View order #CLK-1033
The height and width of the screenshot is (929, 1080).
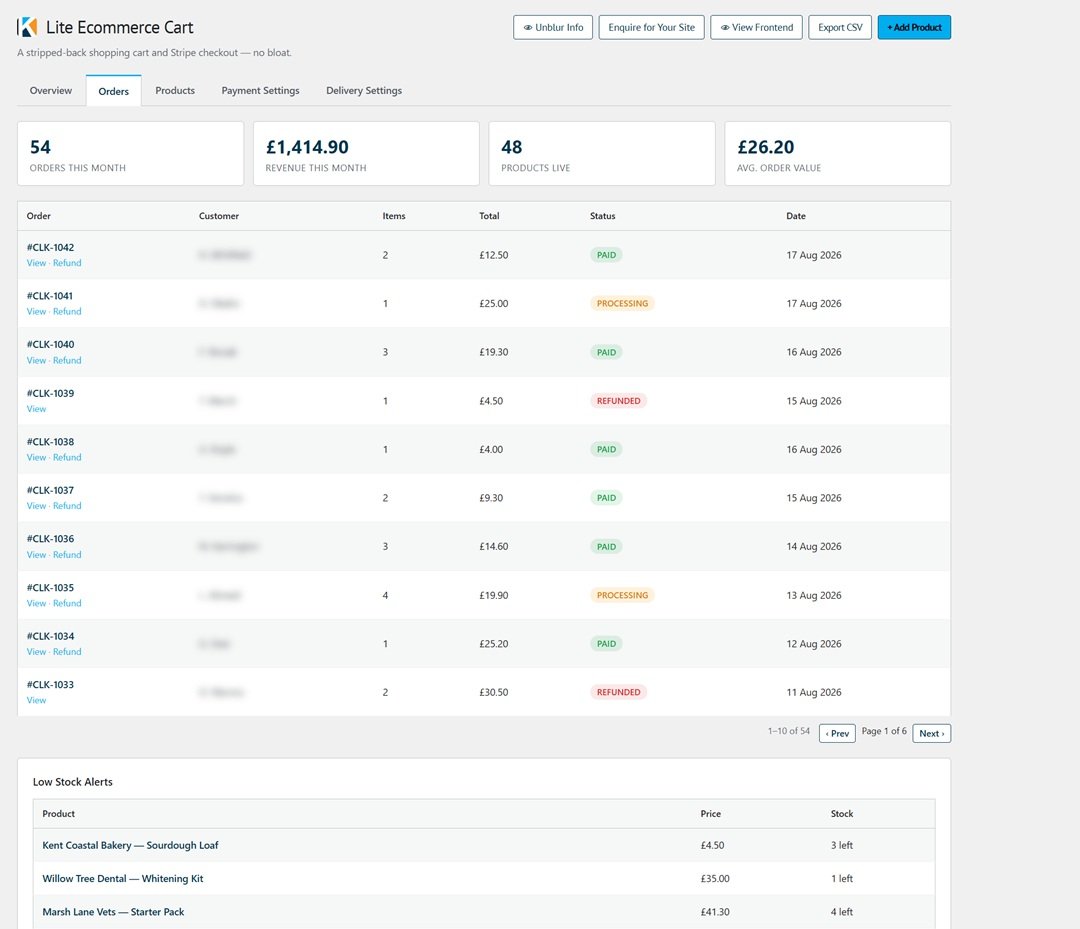pos(37,700)
